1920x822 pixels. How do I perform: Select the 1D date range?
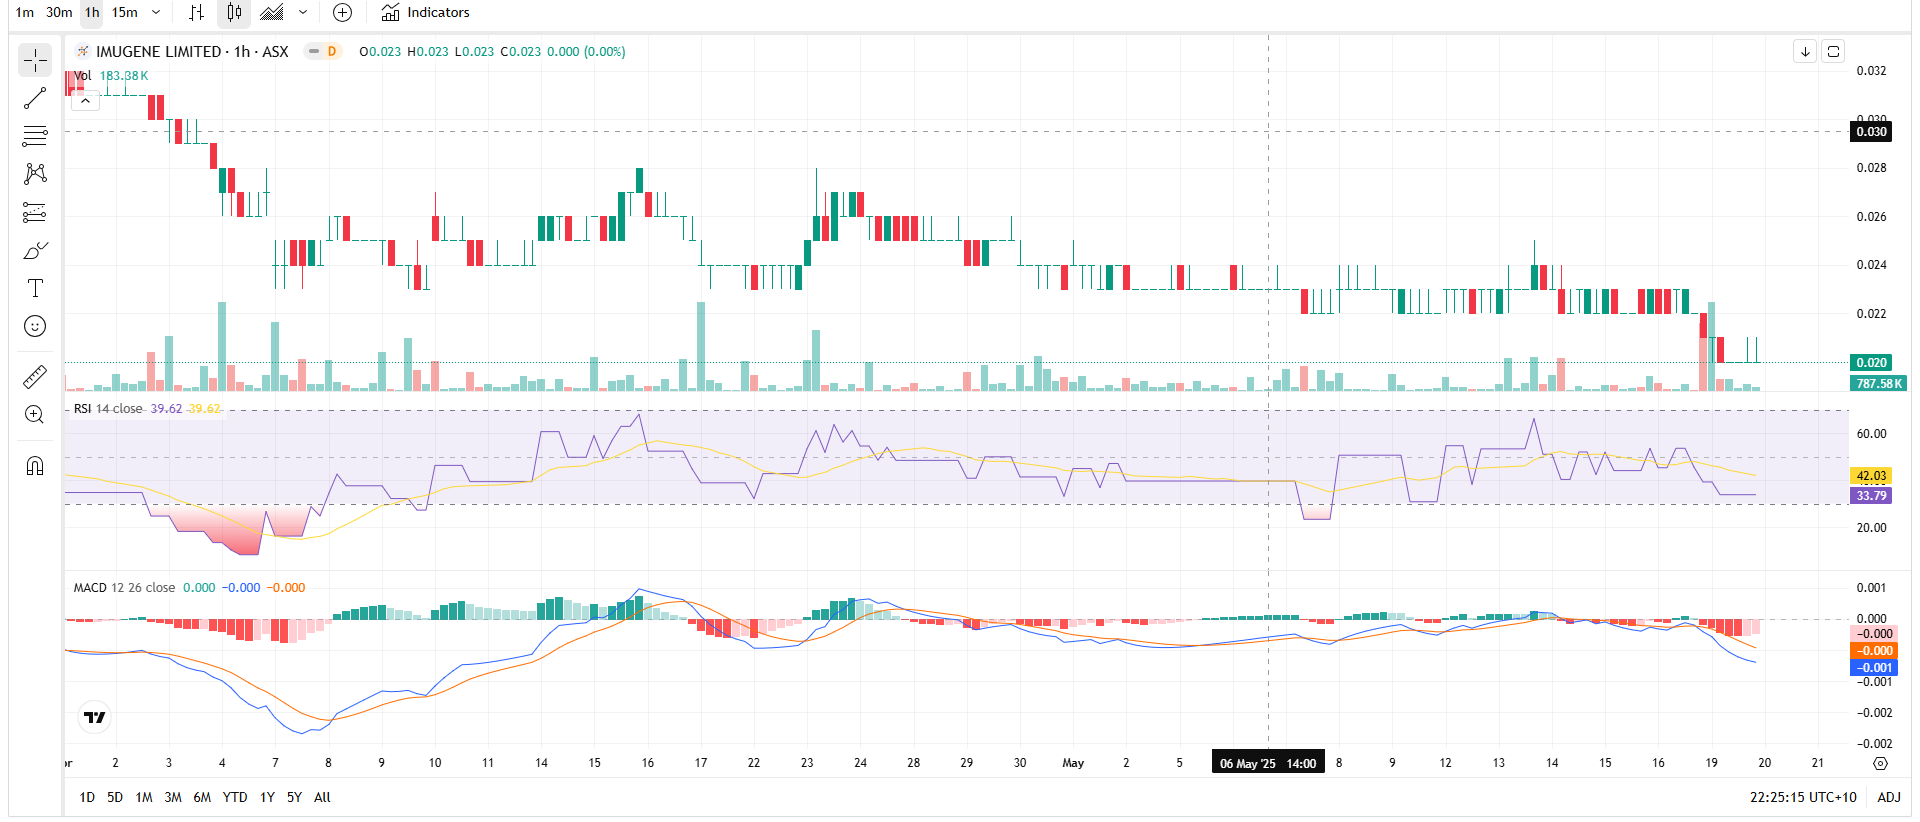click(x=87, y=797)
